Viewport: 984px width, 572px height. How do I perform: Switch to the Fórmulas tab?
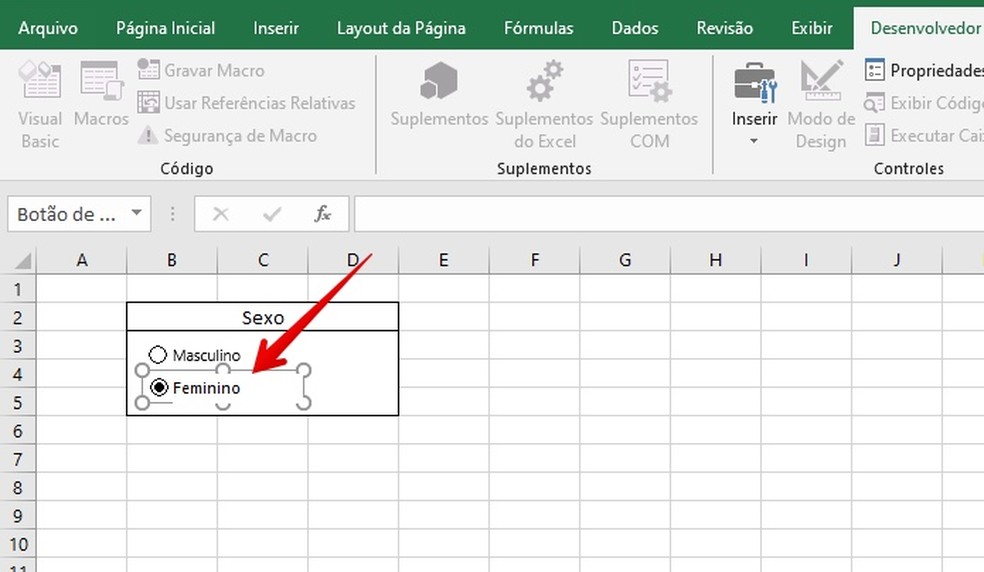538,28
